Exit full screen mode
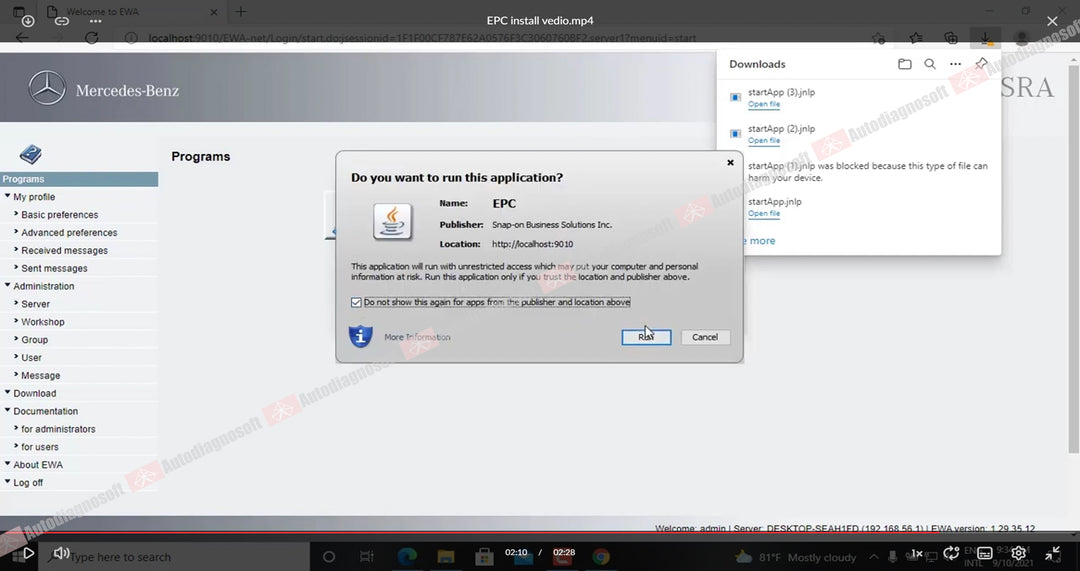Viewport: 1080px width, 571px height. 1052,553
